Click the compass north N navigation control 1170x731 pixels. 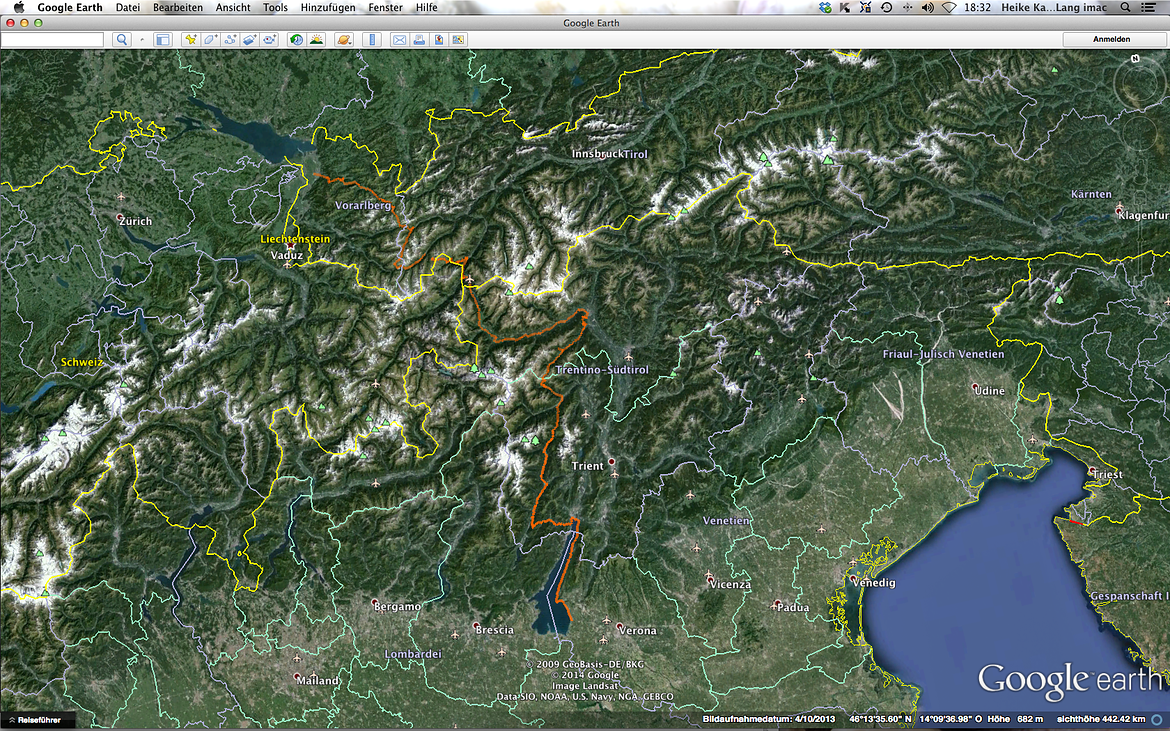coord(1135,58)
